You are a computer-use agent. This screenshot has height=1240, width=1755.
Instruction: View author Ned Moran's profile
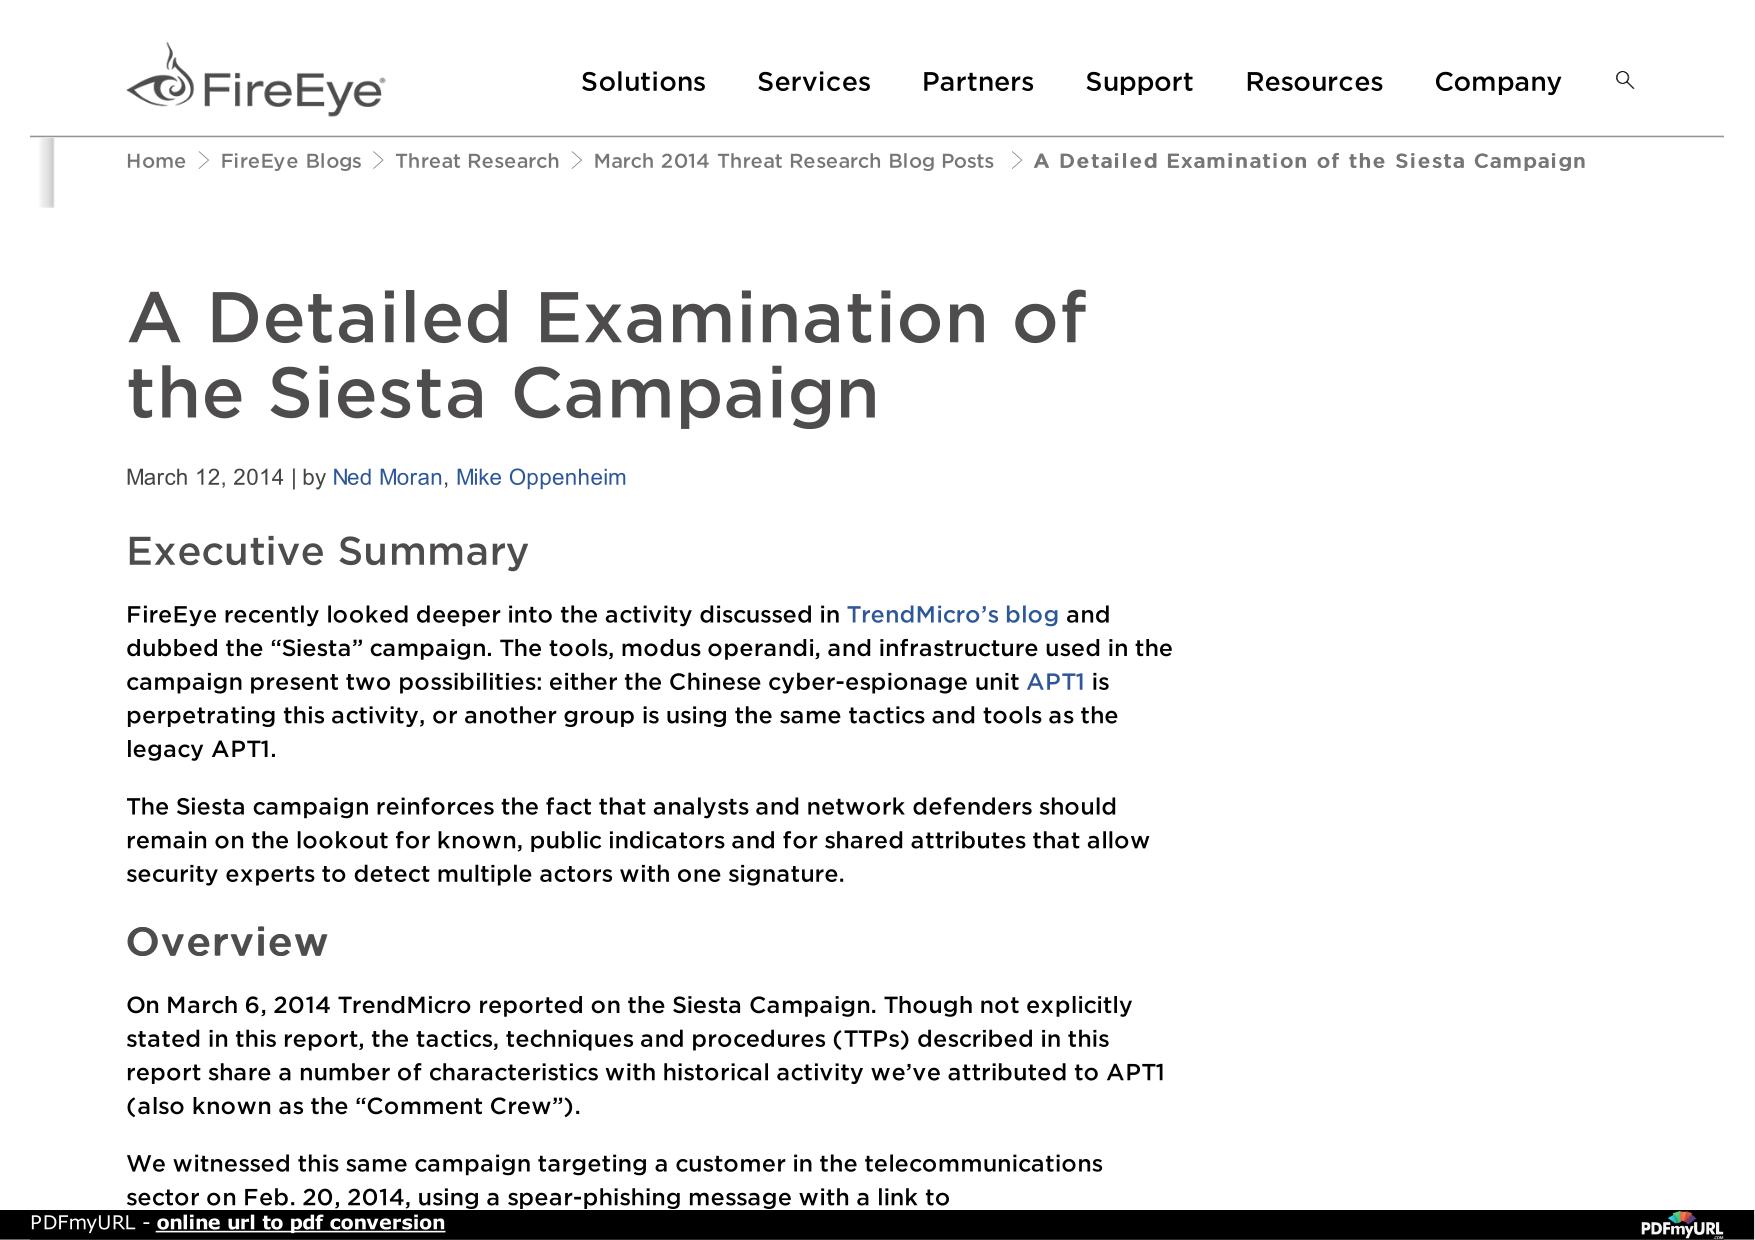(387, 478)
